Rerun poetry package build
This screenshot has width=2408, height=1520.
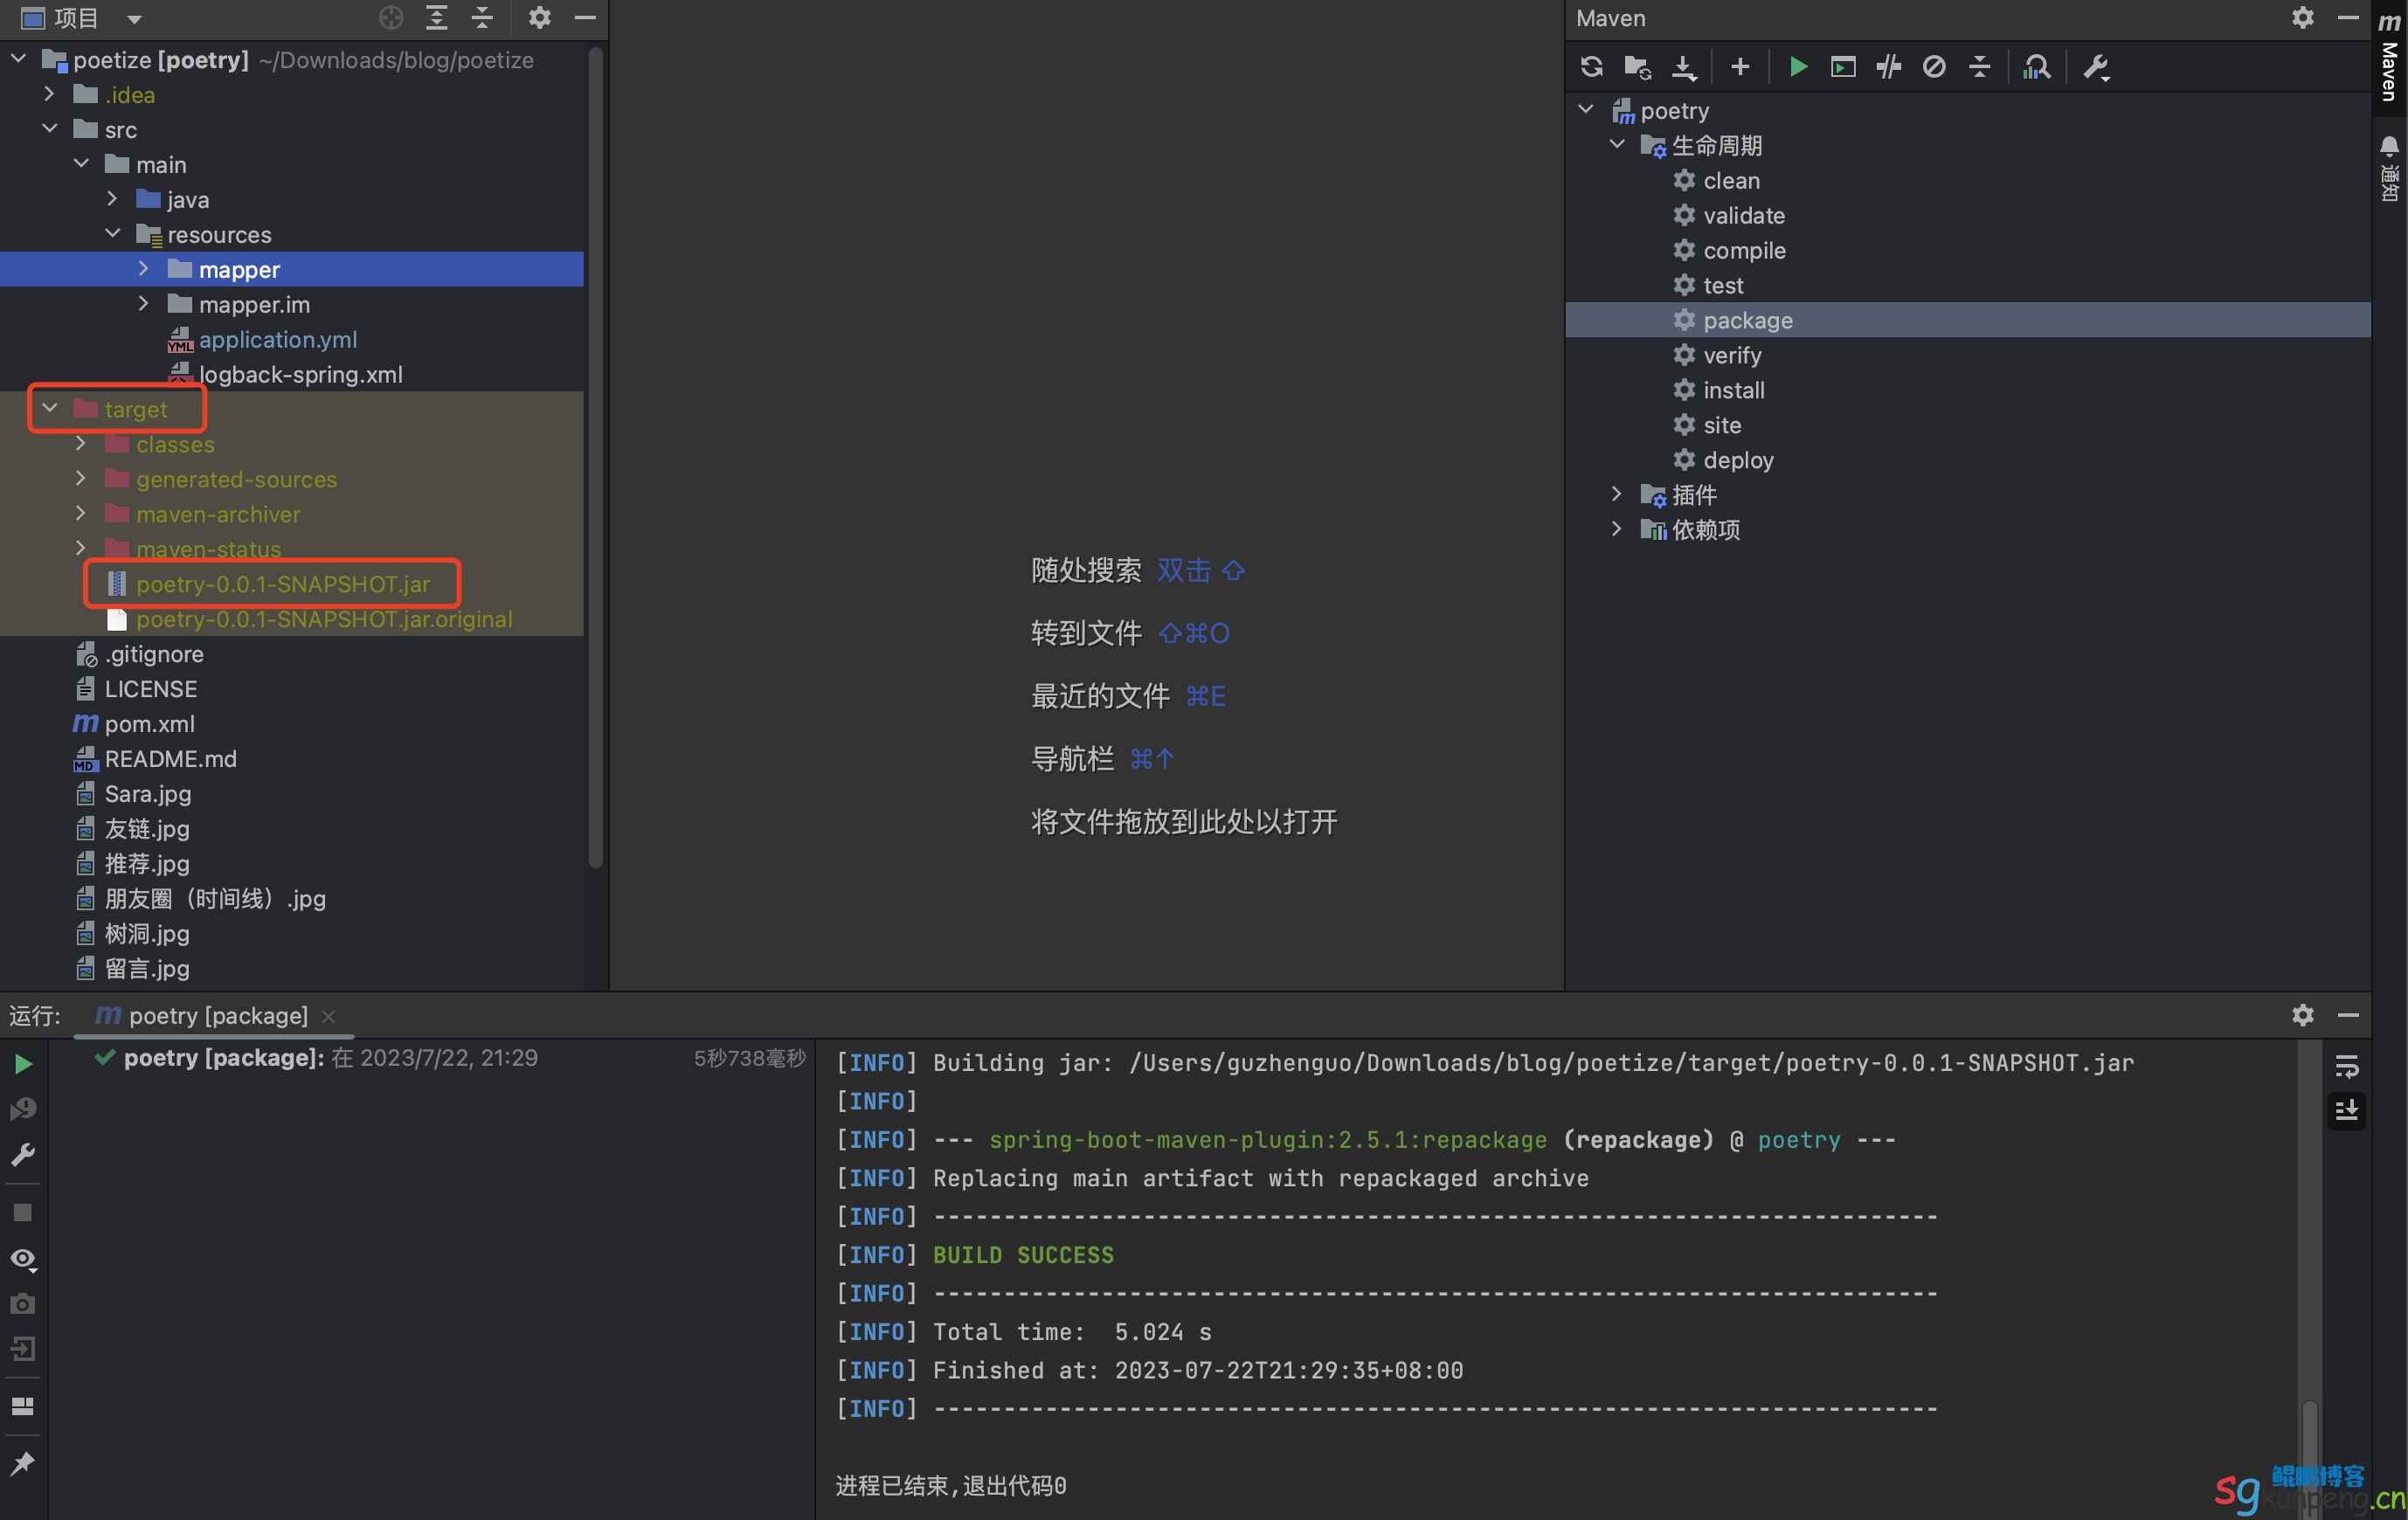tap(23, 1063)
